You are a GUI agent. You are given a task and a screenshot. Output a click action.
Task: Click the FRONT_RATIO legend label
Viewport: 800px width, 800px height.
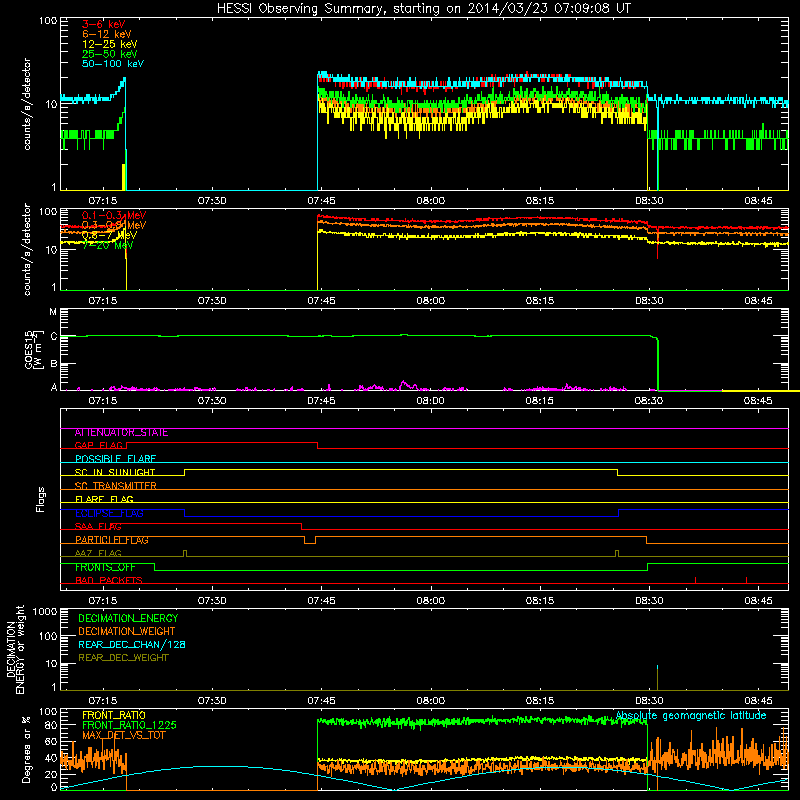point(114,715)
